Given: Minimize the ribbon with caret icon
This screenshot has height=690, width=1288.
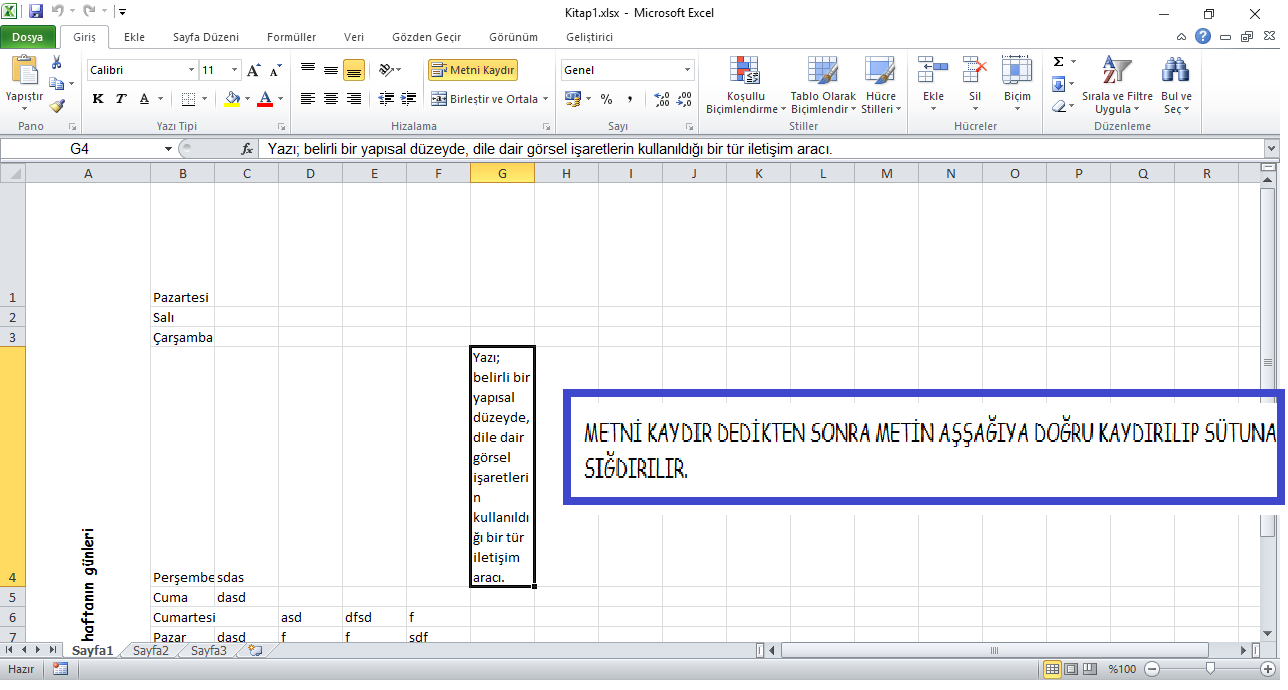Looking at the screenshot, I should (1183, 37).
